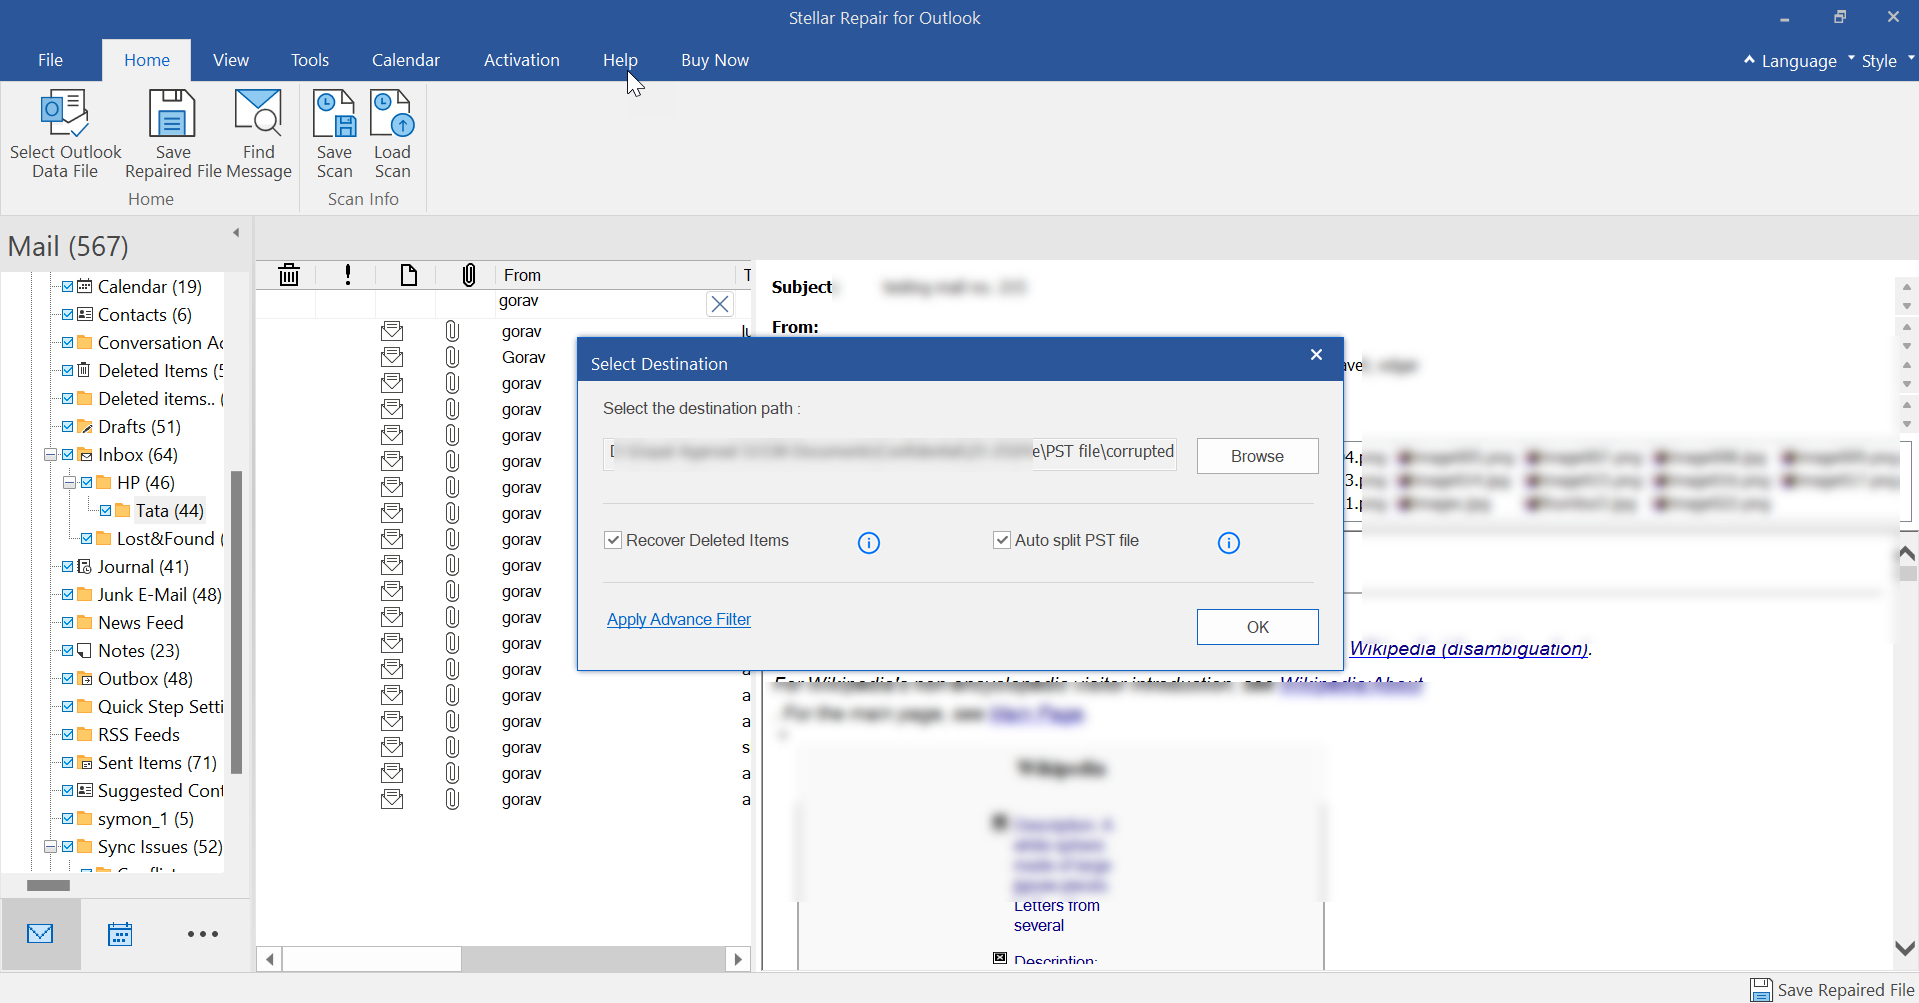
Task: Uncheck Recover Deleted Items checkbox
Action: pyautogui.click(x=613, y=541)
